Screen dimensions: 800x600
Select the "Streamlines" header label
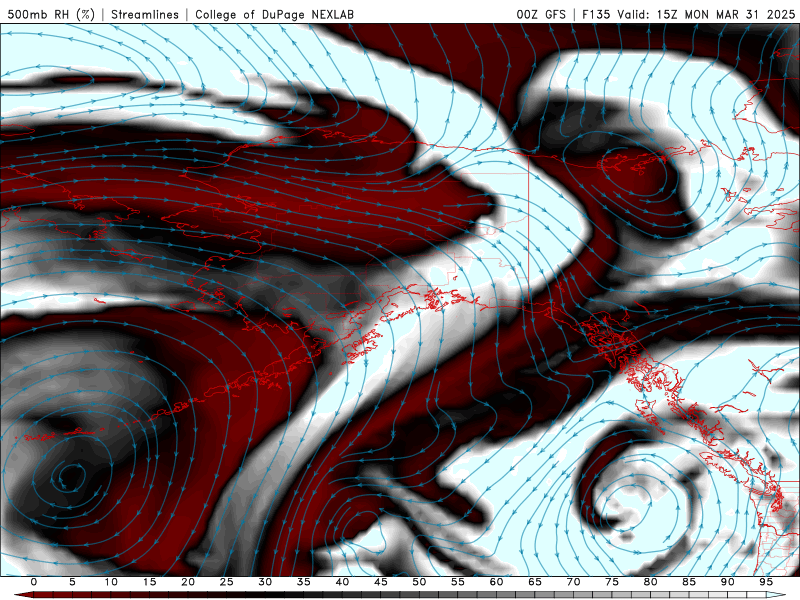click(x=145, y=14)
